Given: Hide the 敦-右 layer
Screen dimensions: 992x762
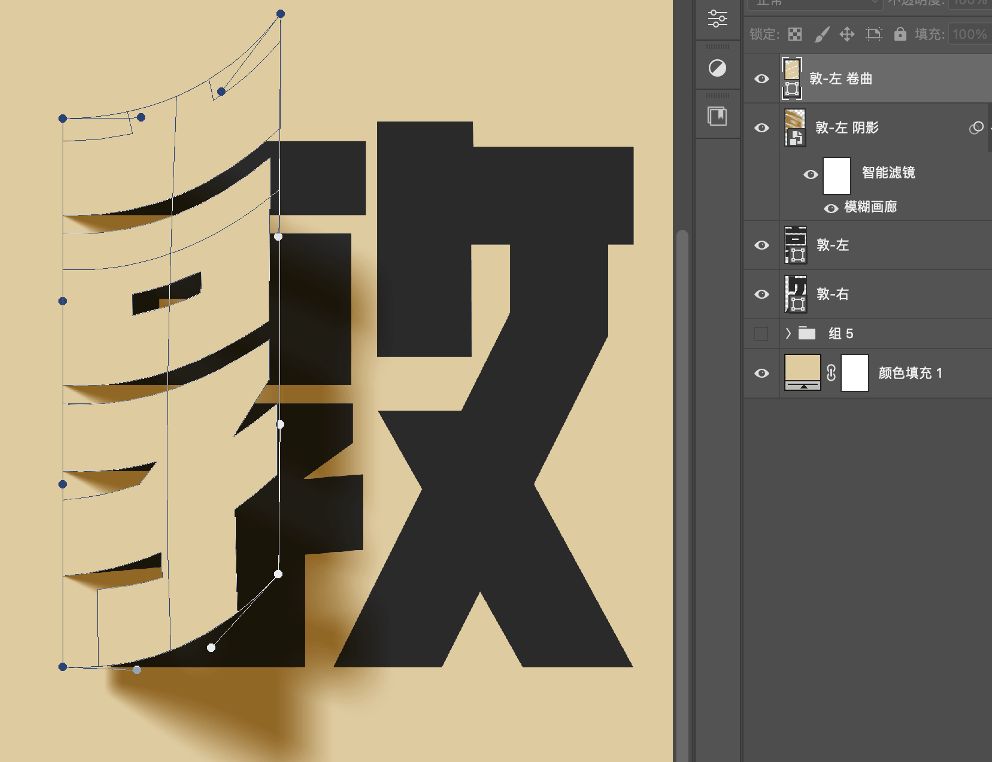Looking at the screenshot, I should (762, 294).
